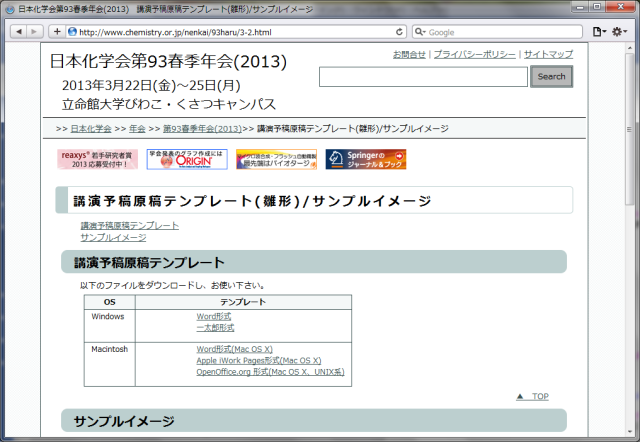Click the ORIGIN graph banner
This screenshot has width=640, height=442.
coord(187,159)
